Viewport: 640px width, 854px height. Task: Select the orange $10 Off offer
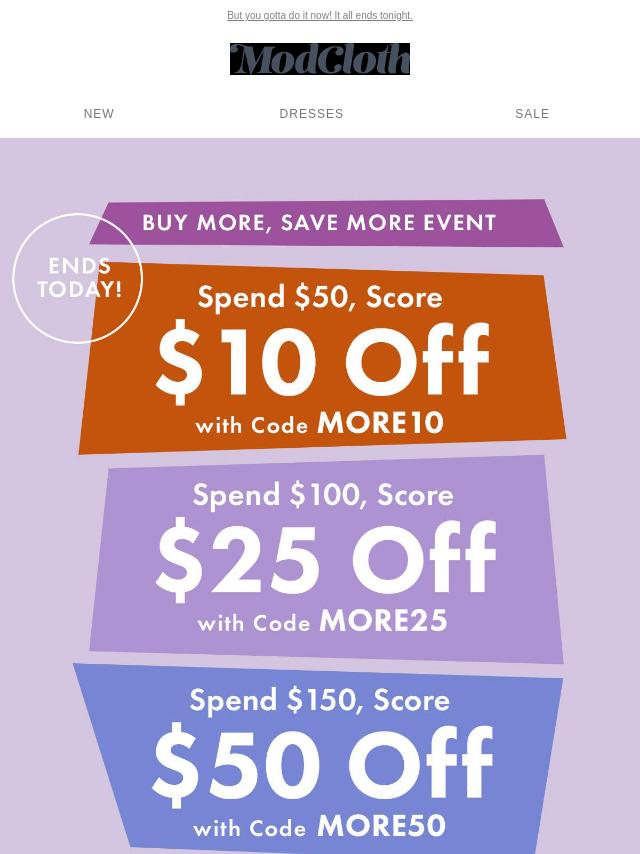[322, 358]
